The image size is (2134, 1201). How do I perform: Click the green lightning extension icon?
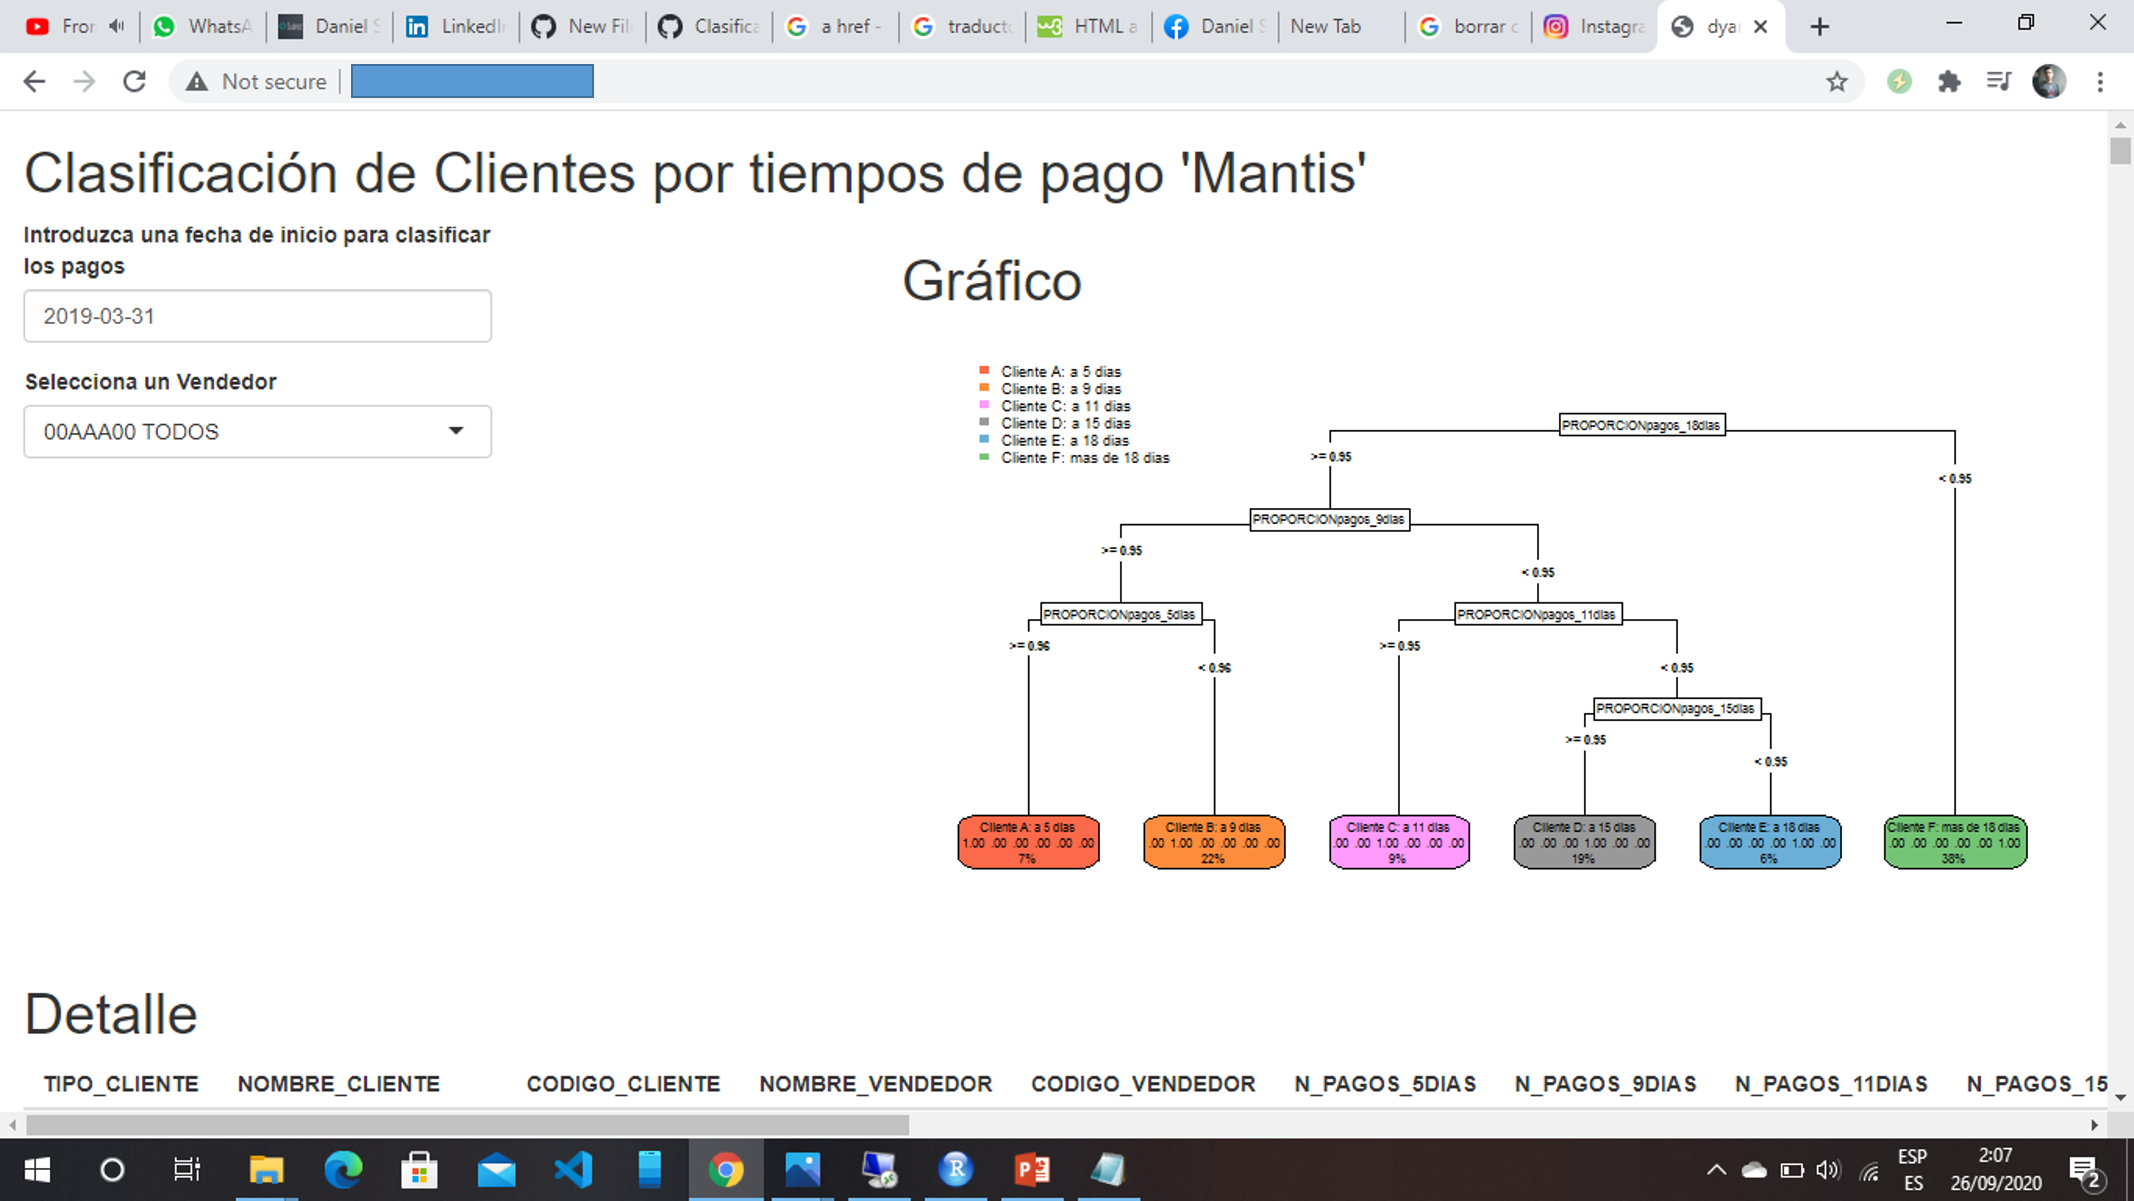tap(1899, 82)
